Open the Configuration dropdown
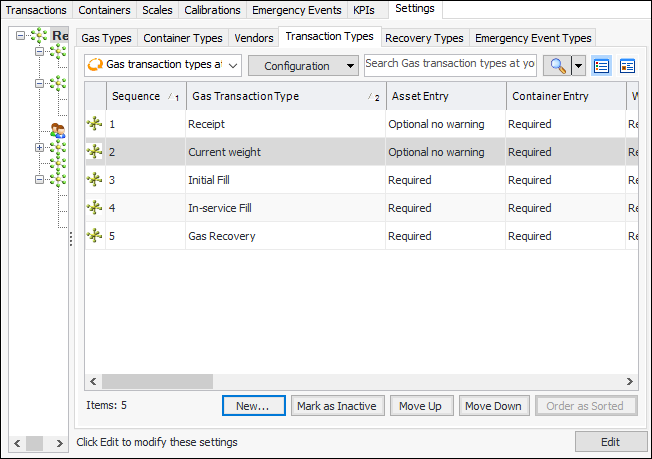This screenshot has width=652, height=459. (303, 66)
